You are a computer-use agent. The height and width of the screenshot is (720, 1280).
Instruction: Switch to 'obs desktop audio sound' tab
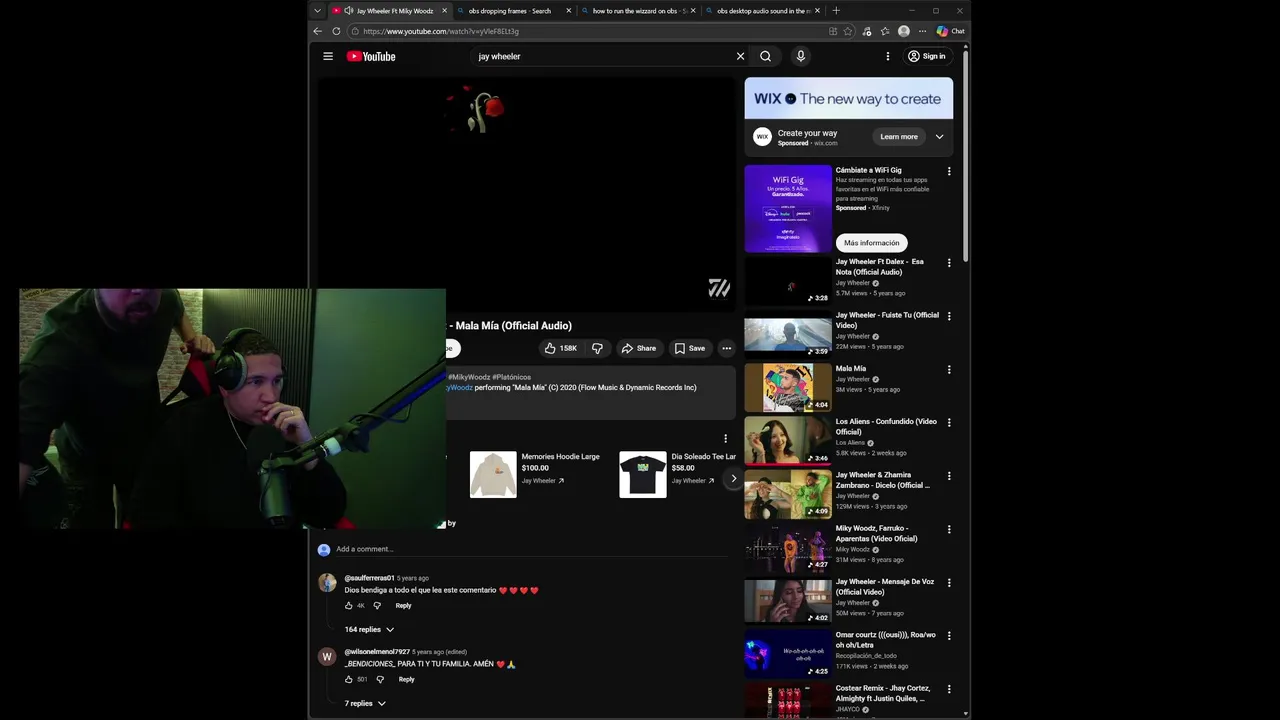pos(763,11)
